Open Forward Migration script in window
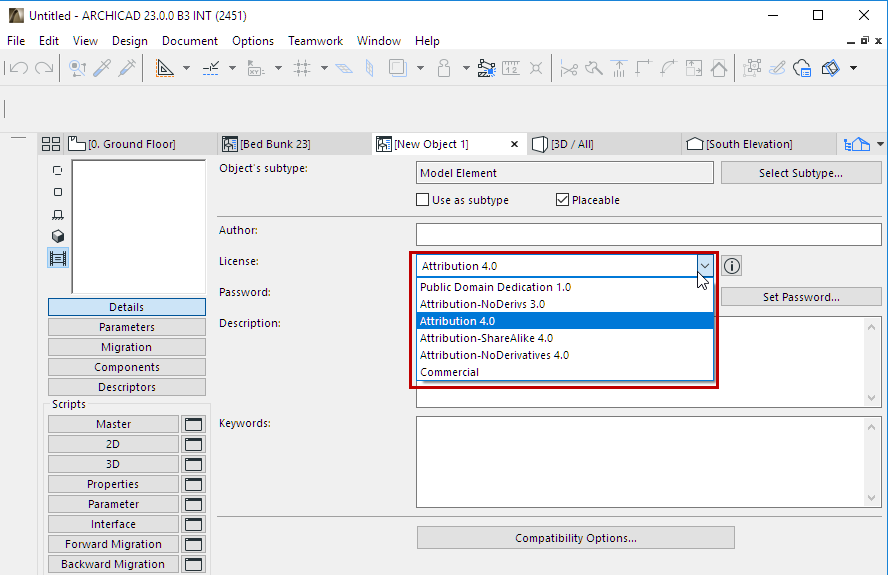 194,544
